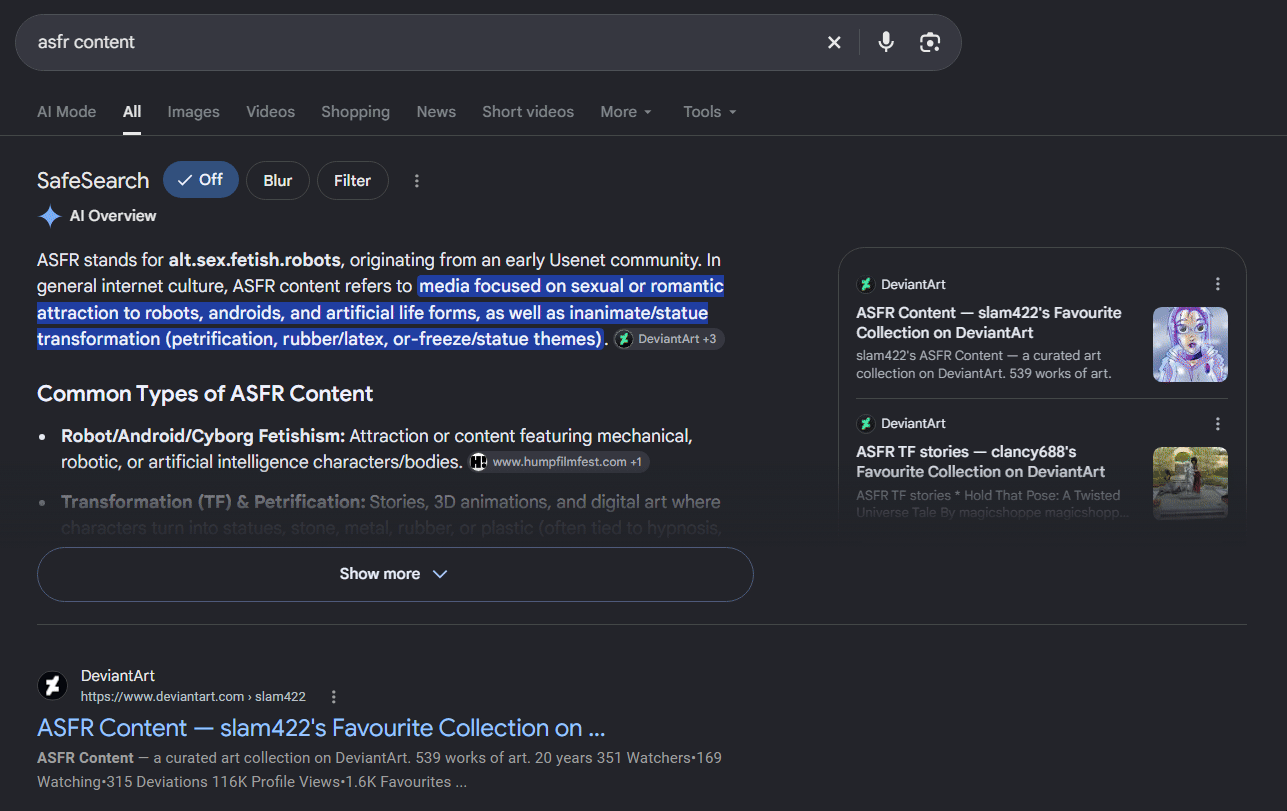Screen dimensions: 1287x811
Task: Select the All results tab
Action: pos(132,112)
